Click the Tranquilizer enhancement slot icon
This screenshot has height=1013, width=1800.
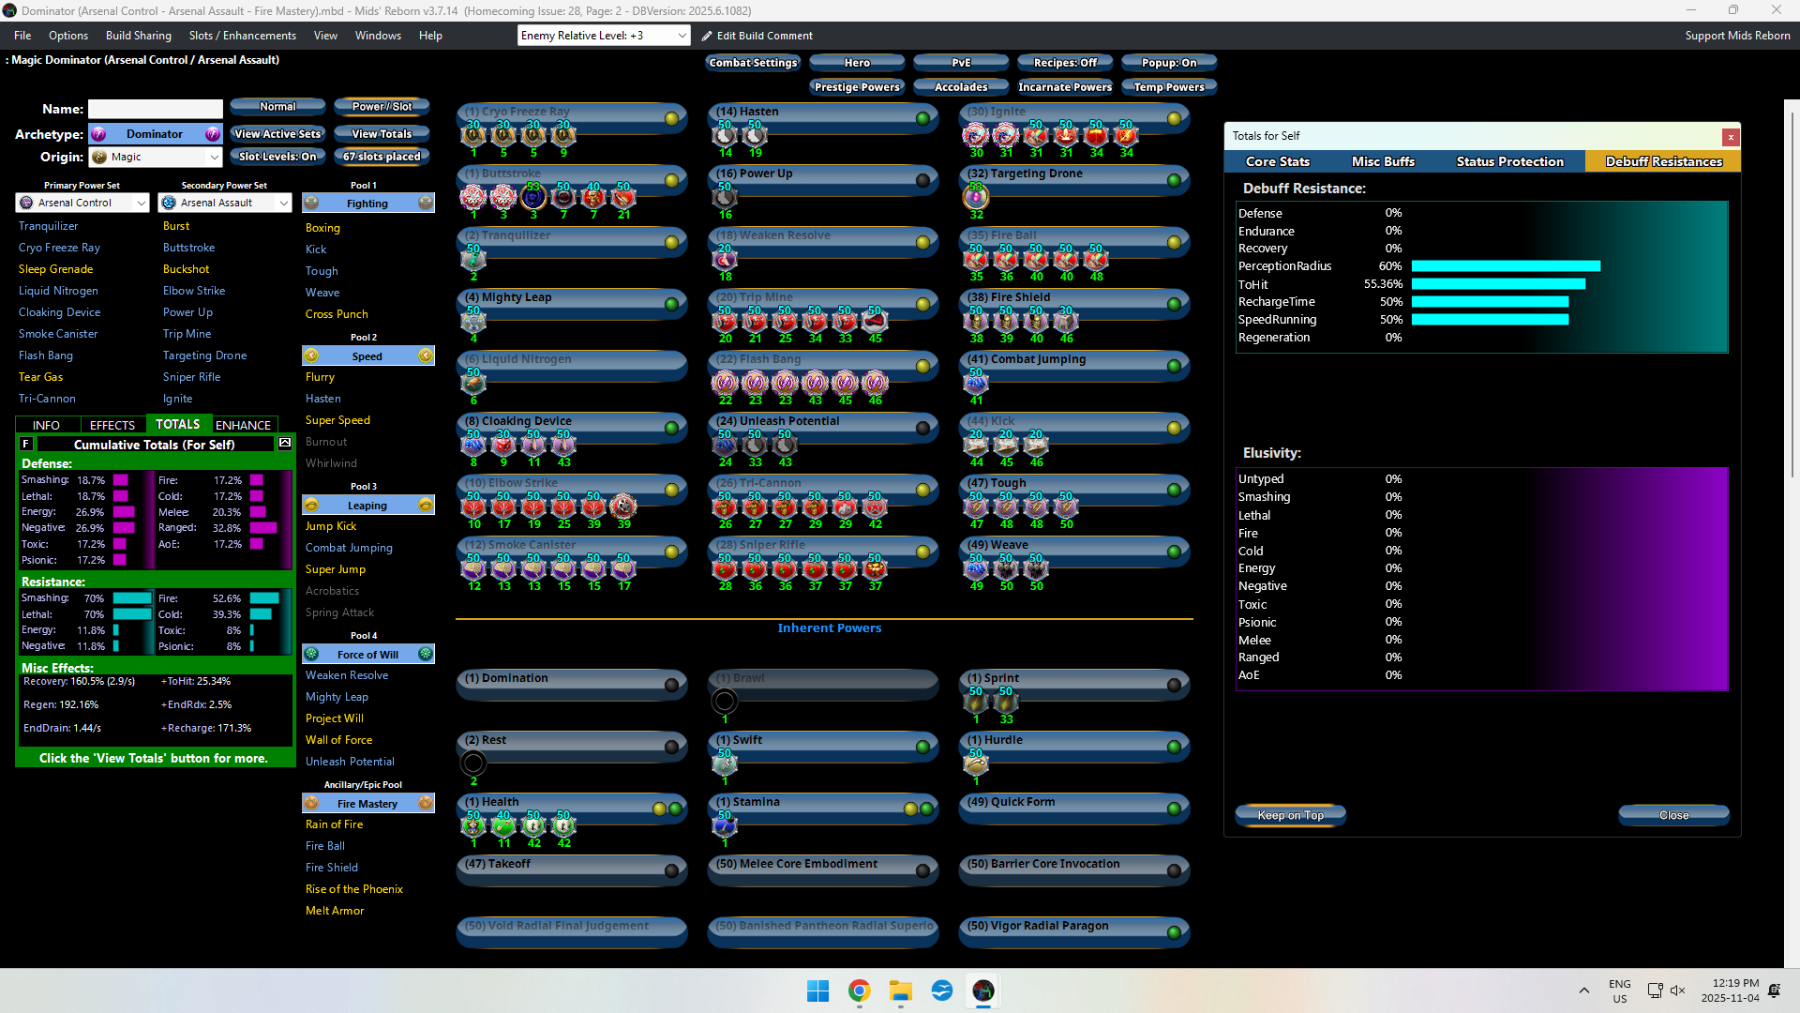(473, 260)
